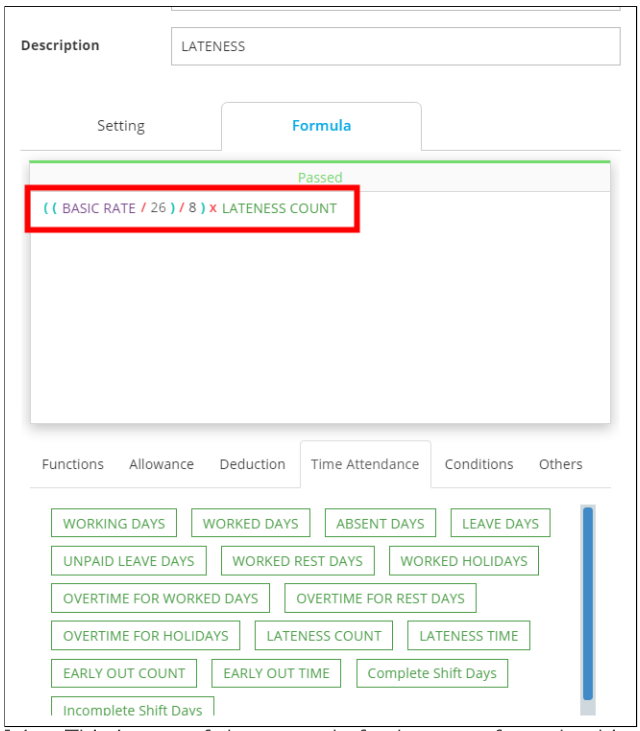Click the Description input field
Image resolution: width=640 pixels, height=731 pixels.
pyautogui.click(x=395, y=46)
